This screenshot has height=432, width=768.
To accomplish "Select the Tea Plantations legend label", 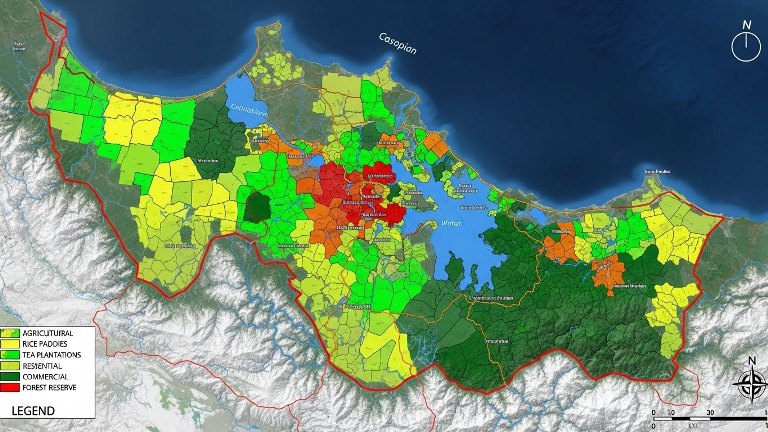I will coord(54,355).
